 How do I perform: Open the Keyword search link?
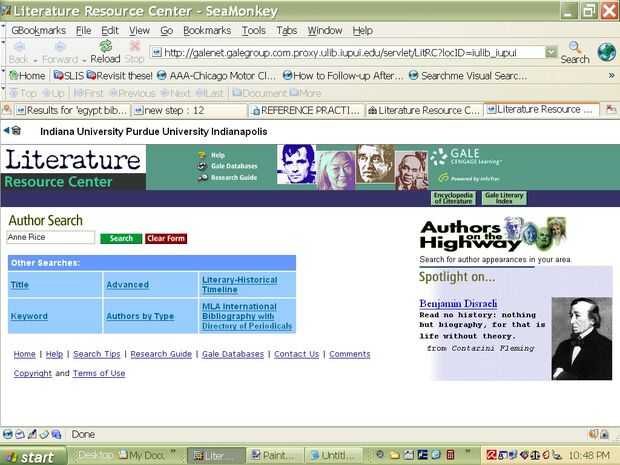[x=29, y=316]
